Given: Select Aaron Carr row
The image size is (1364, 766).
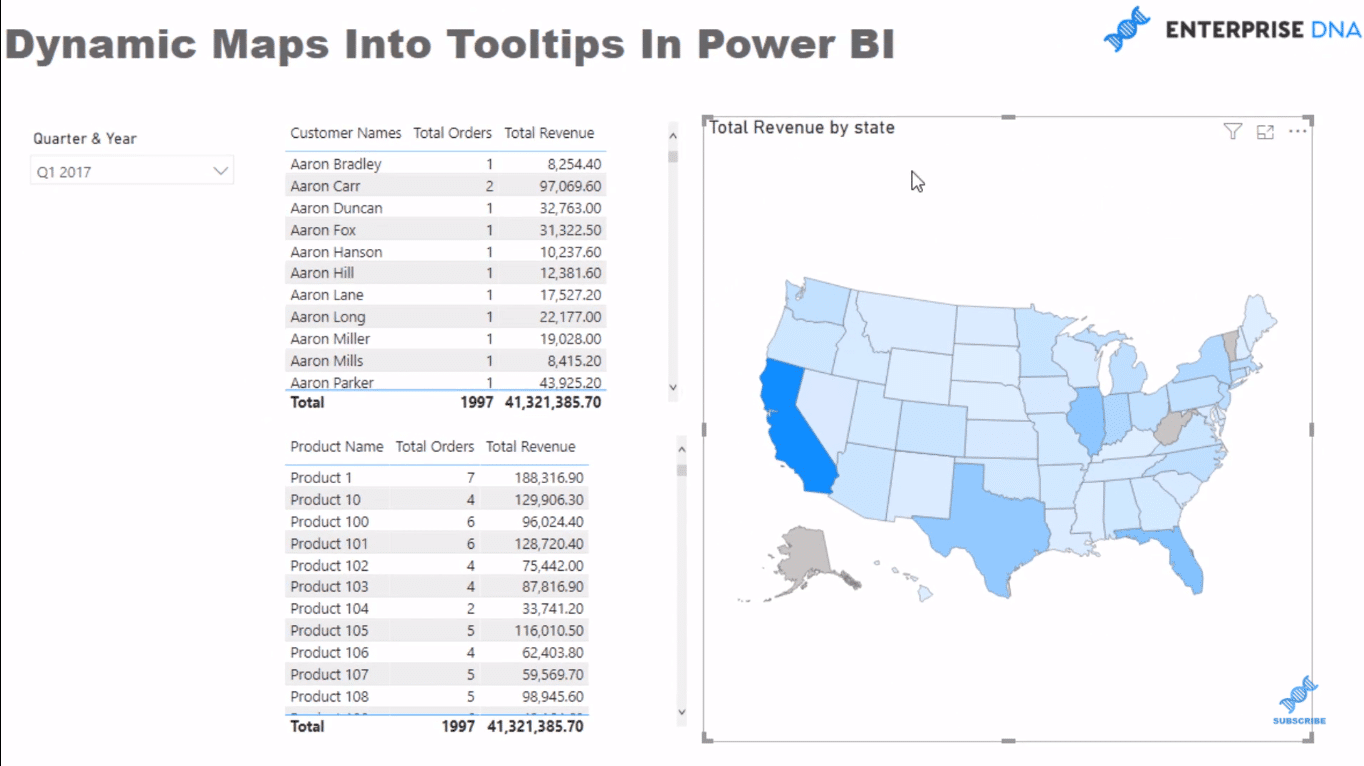Looking at the screenshot, I should 446,186.
